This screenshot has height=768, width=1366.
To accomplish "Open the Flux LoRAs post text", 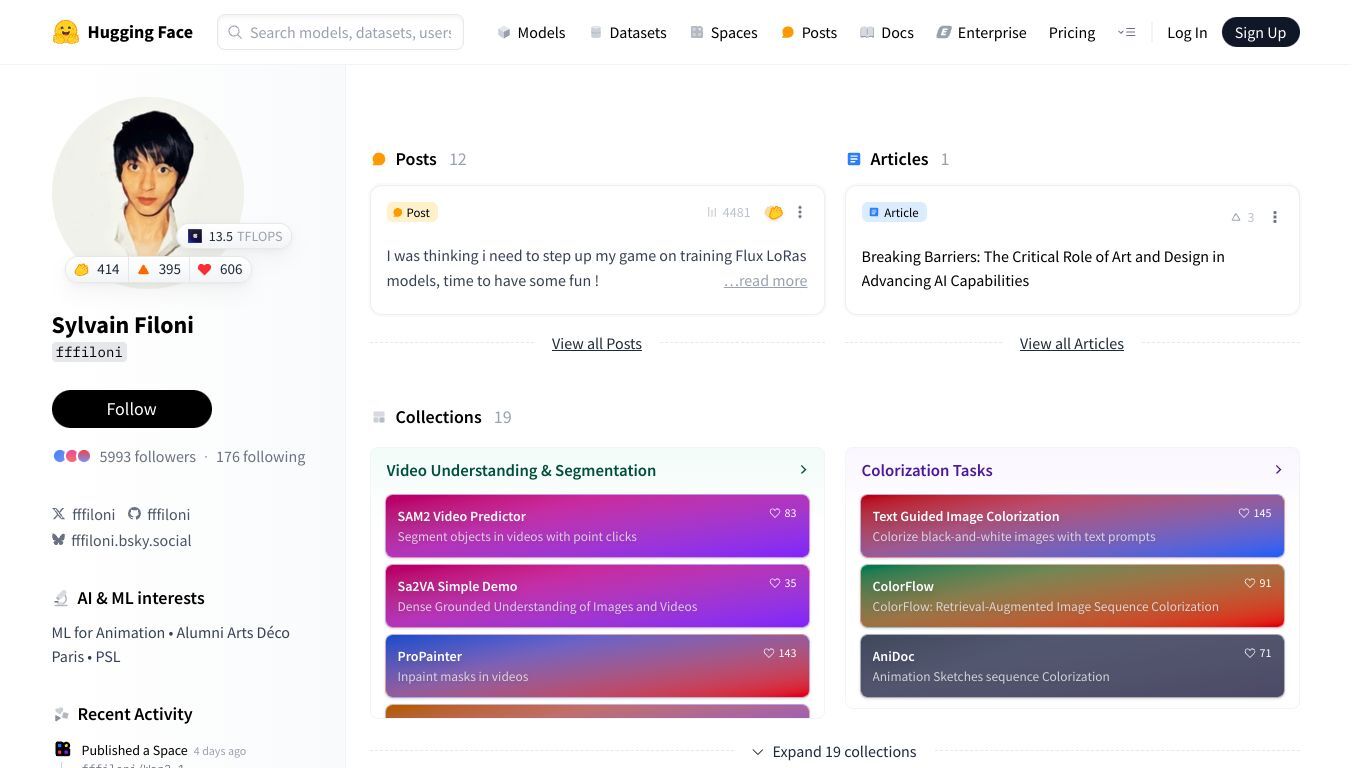I will click(x=596, y=268).
